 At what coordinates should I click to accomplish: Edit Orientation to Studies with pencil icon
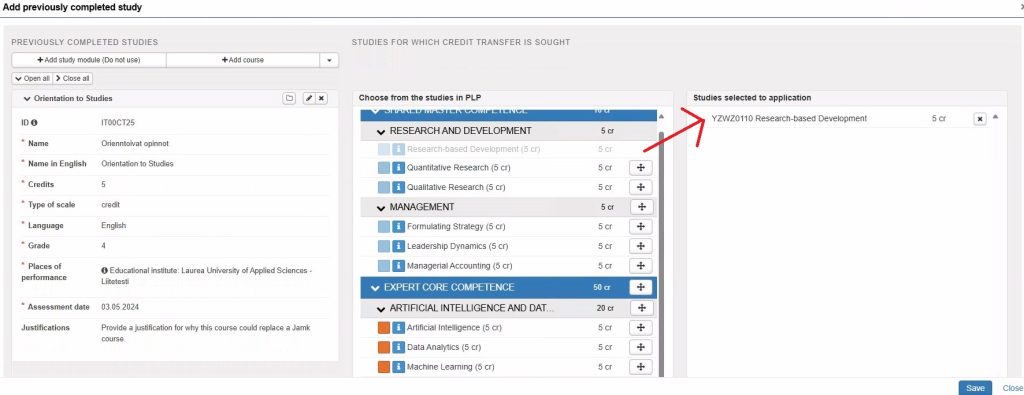[x=310, y=98]
